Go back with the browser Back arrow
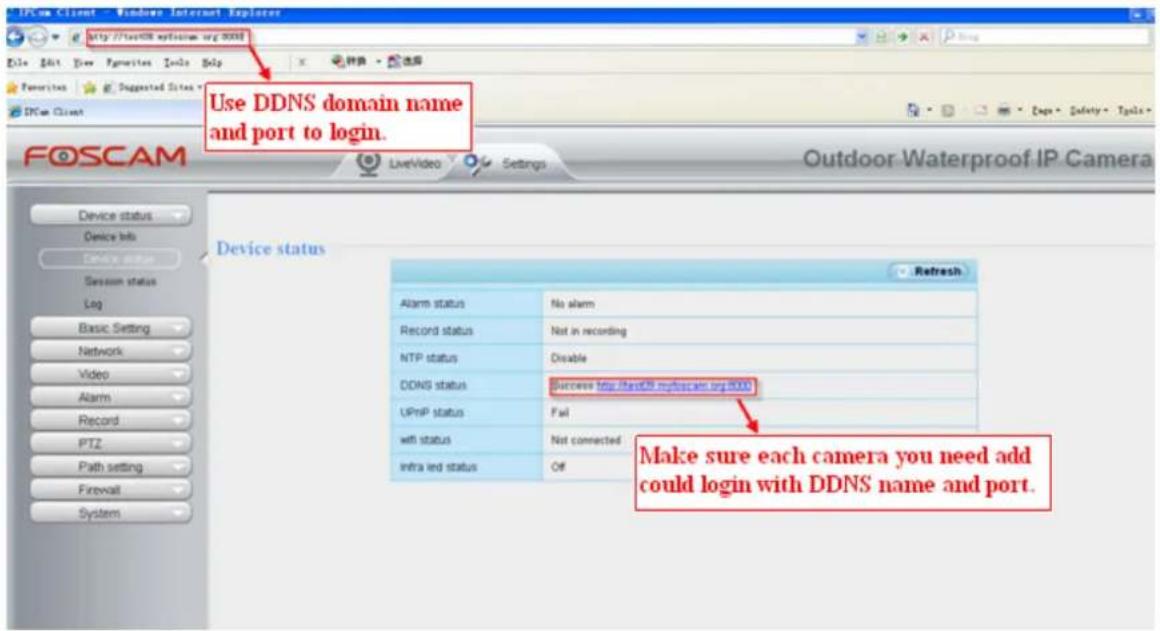The width and height of the screenshot is (1160, 631). pyautogui.click(x=15, y=36)
